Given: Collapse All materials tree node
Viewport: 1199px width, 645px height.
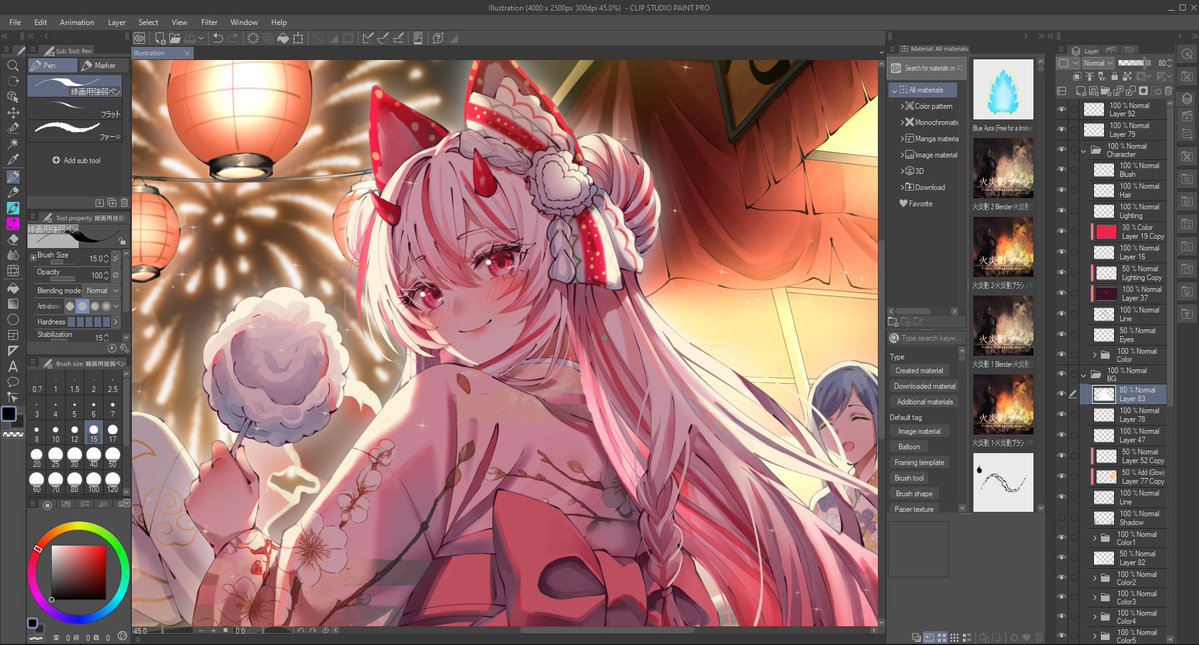Looking at the screenshot, I should (x=894, y=90).
